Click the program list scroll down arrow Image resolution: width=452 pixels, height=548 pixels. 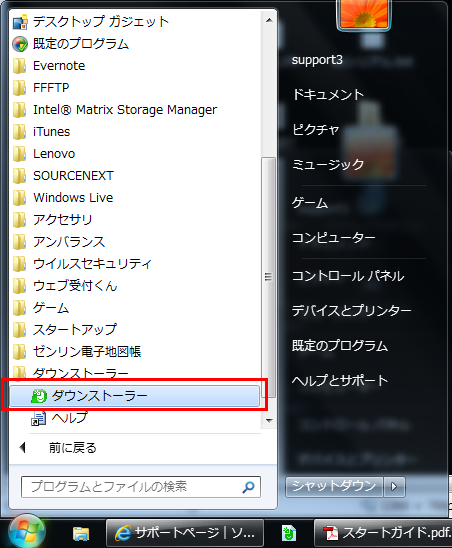pyautogui.click(x=269, y=420)
